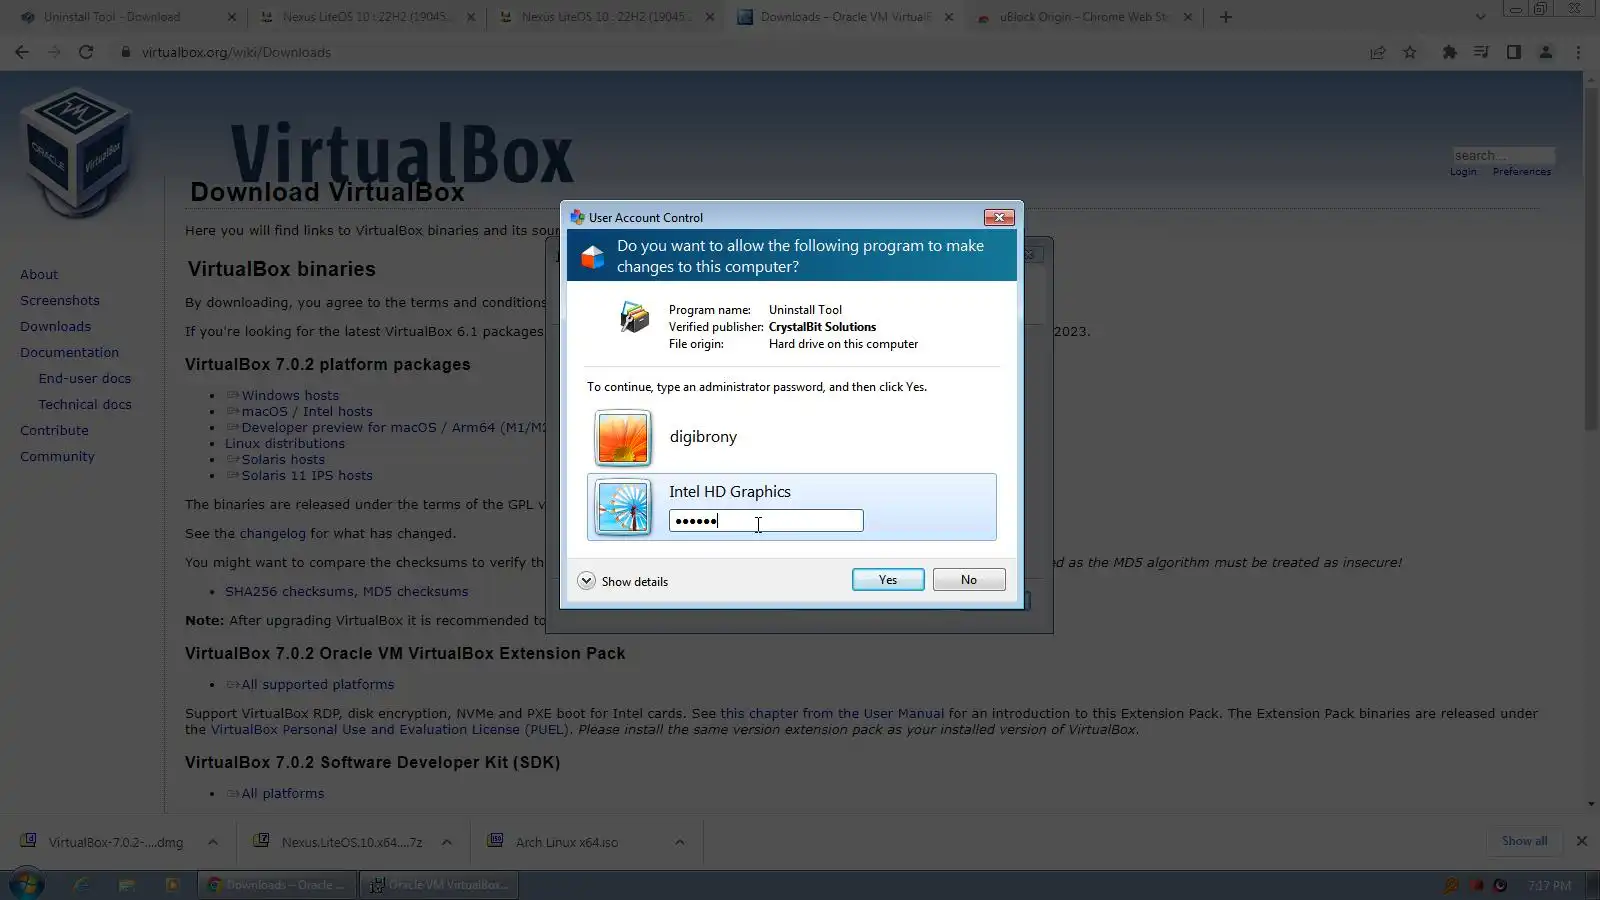This screenshot has height=900, width=1600.
Task: Open the tab search dropdown arrow
Action: point(1481,17)
